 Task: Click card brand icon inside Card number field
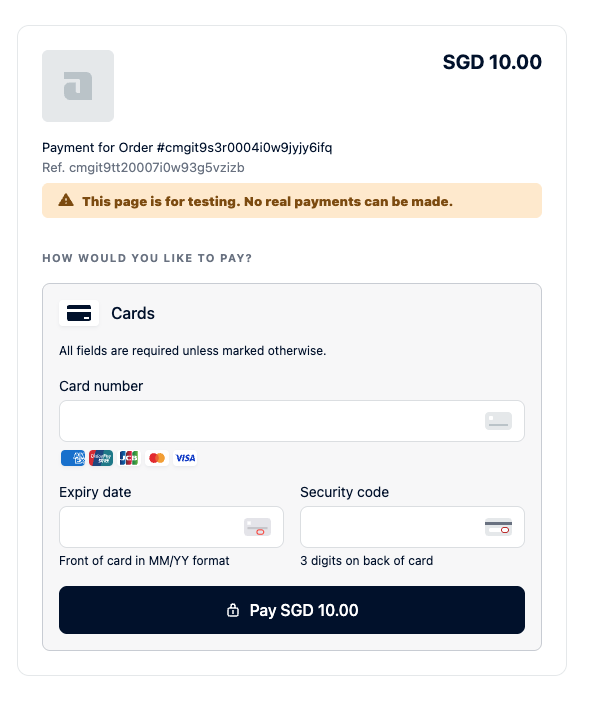pyautogui.click(x=498, y=421)
